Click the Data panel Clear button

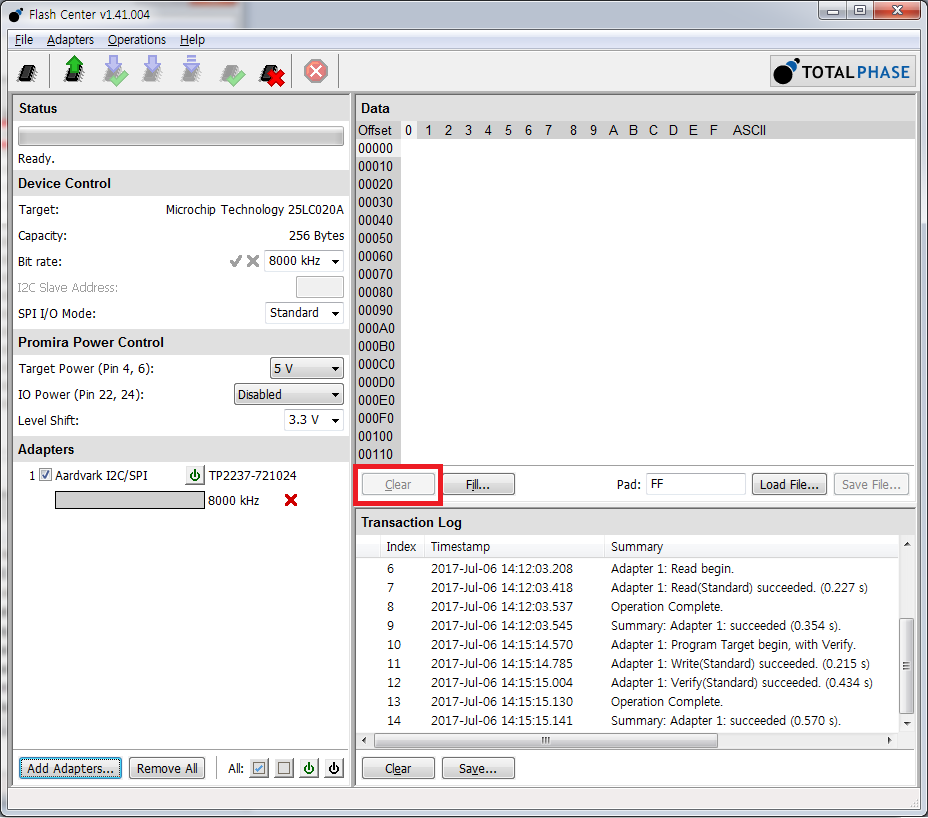coord(398,485)
